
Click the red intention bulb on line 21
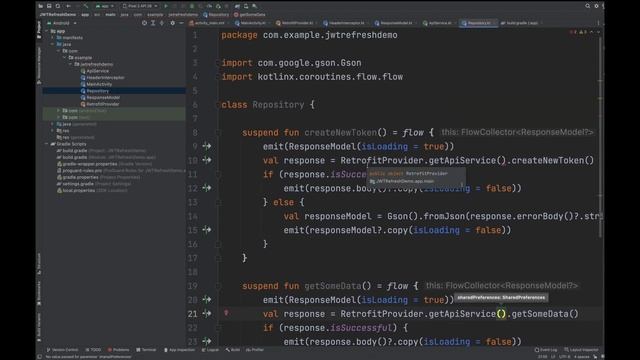pos(226,313)
